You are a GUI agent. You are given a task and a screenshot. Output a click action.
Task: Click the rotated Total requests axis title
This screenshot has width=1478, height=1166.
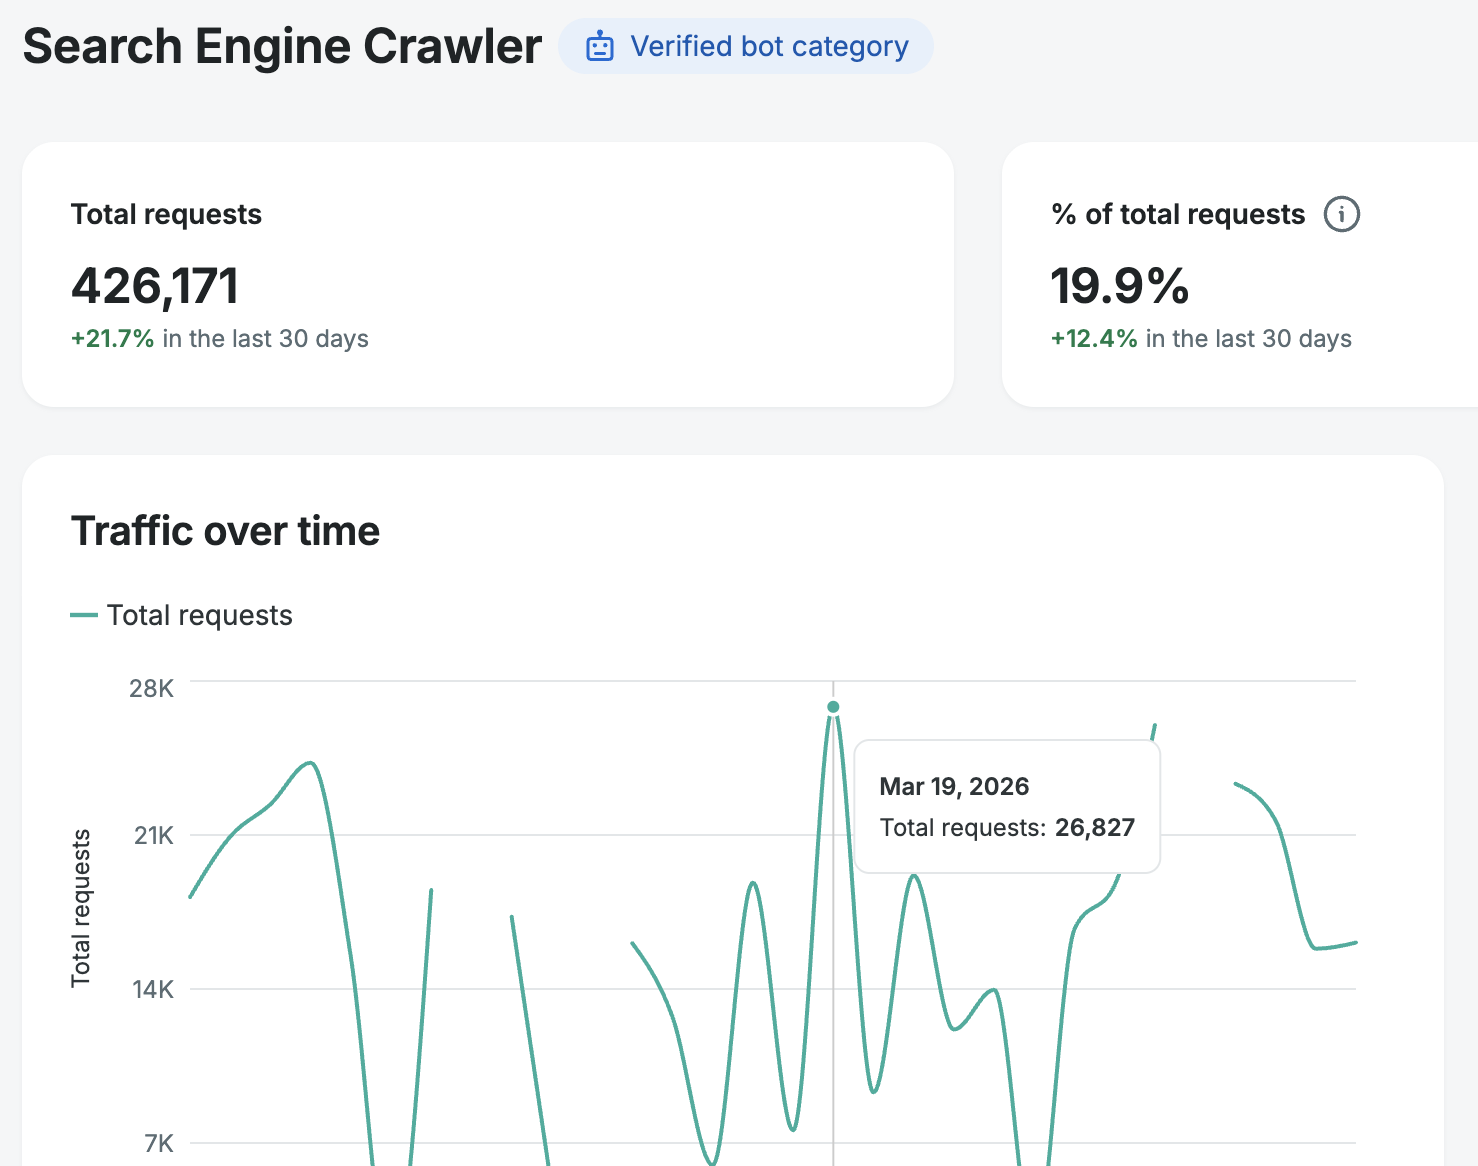(81, 908)
